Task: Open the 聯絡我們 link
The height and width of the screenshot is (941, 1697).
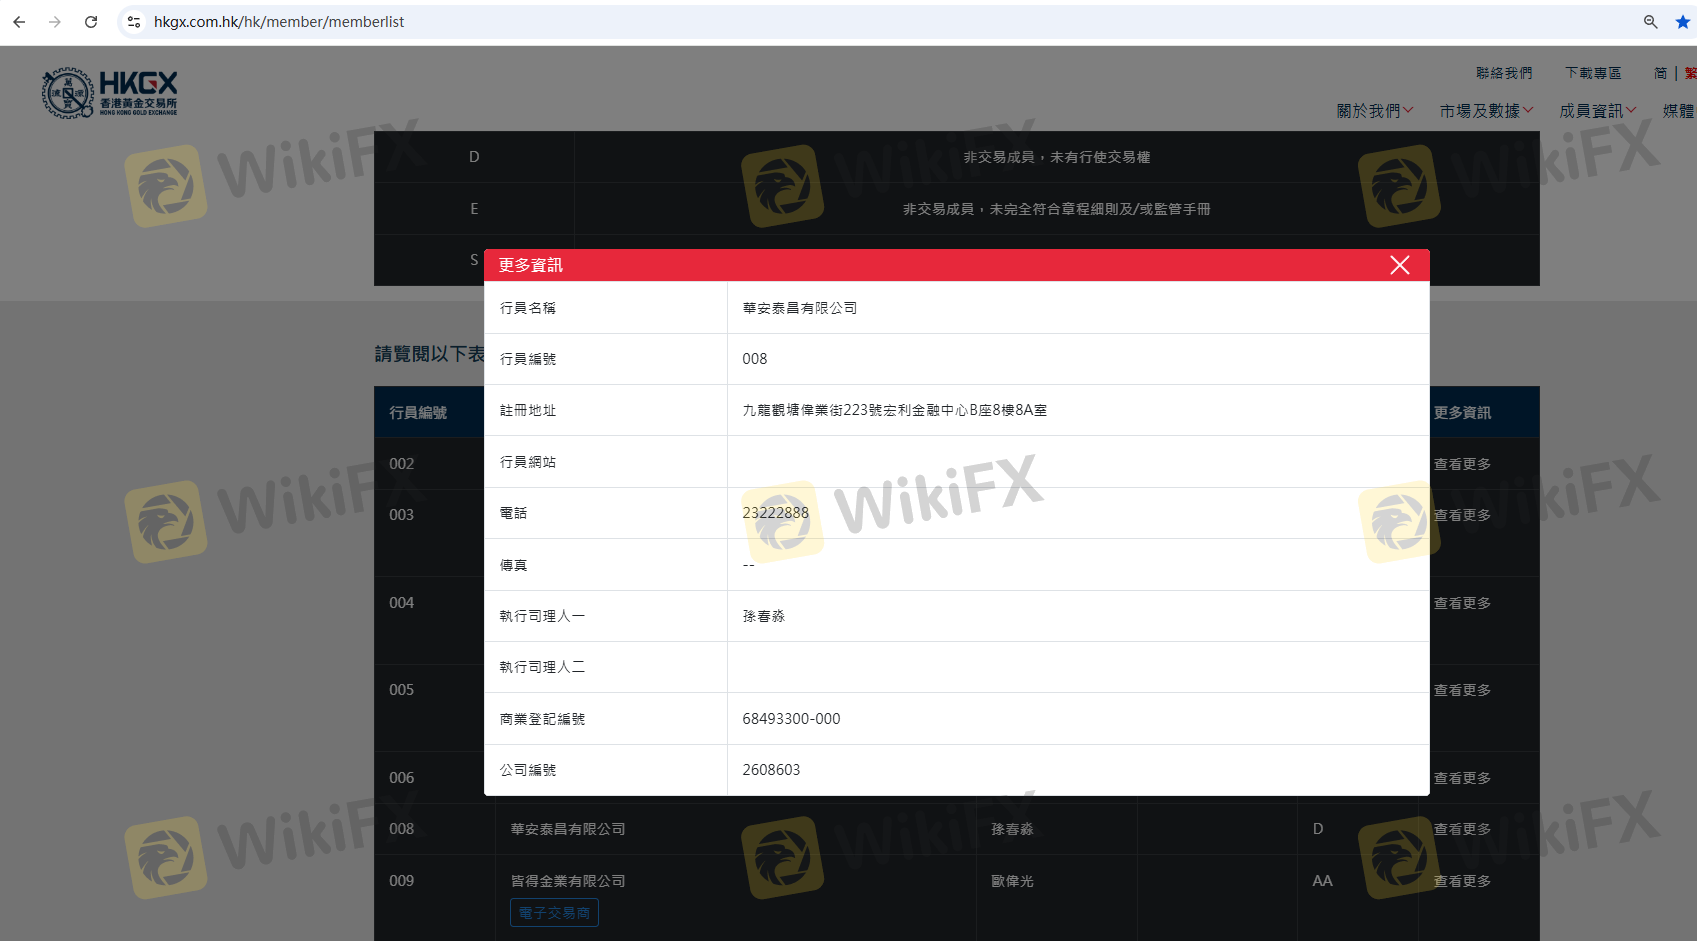Action: pyautogui.click(x=1504, y=73)
